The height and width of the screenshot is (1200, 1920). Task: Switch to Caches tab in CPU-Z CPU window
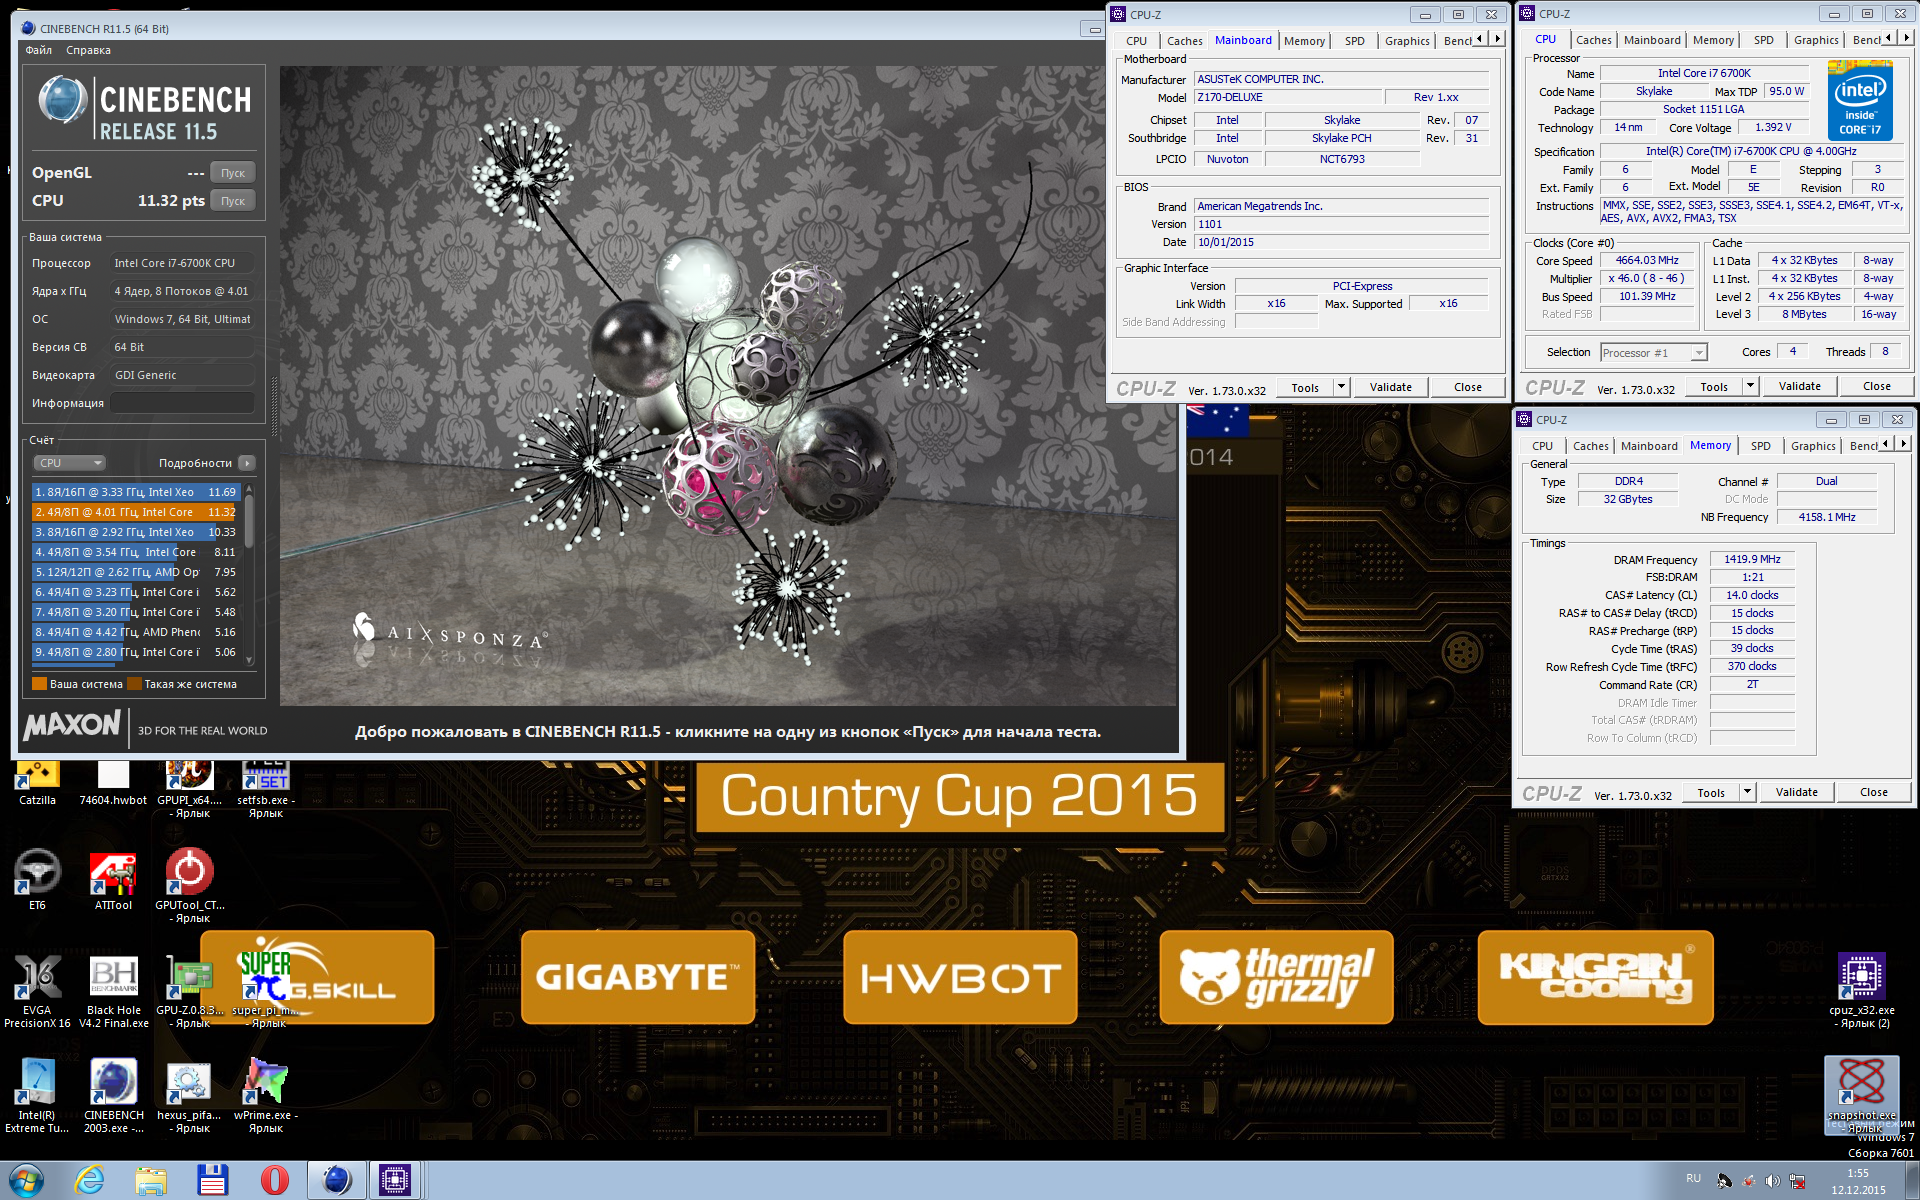pos(1593,40)
